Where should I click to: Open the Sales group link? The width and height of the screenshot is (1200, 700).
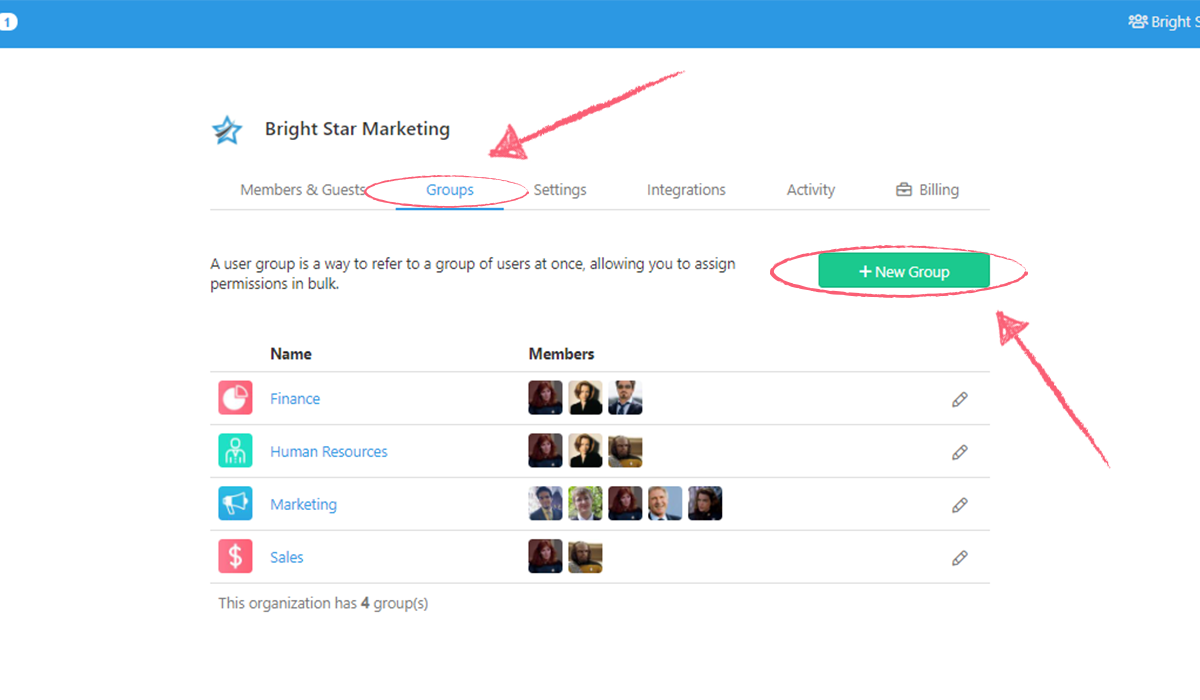tap(287, 558)
